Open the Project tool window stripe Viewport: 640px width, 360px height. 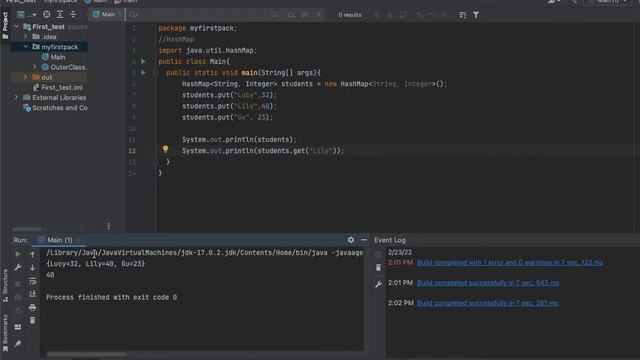pyautogui.click(x=5, y=25)
